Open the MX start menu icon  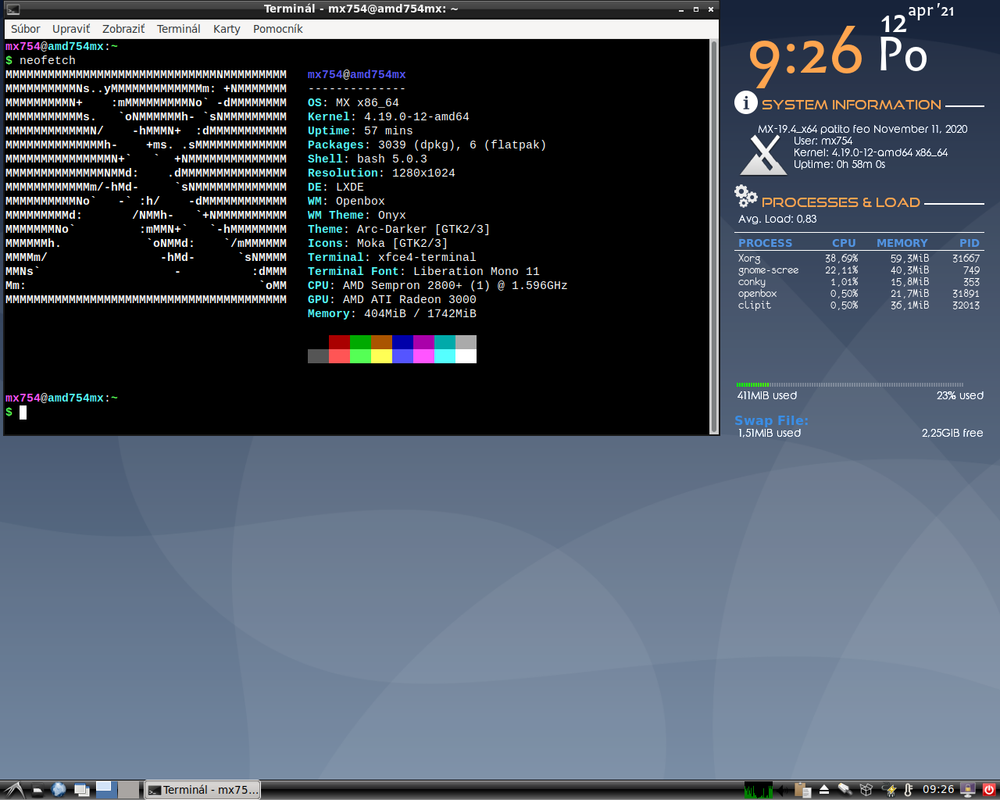coord(14,790)
